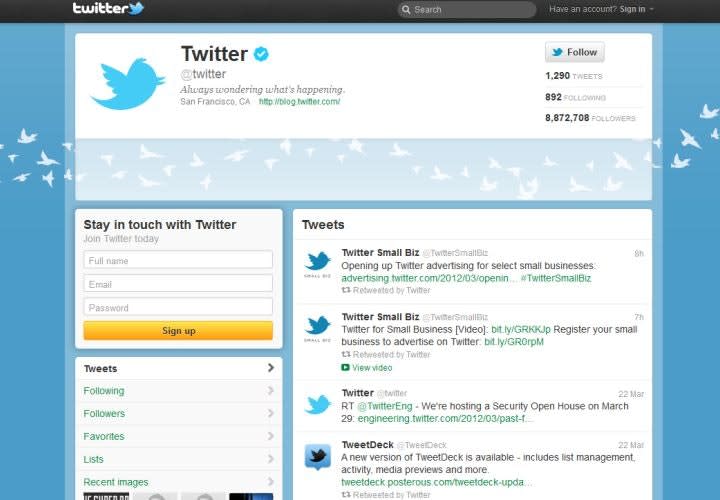Viewport: 720px width, 500px height.
Task: Open the large Twitter bird profile picture
Action: [128, 83]
